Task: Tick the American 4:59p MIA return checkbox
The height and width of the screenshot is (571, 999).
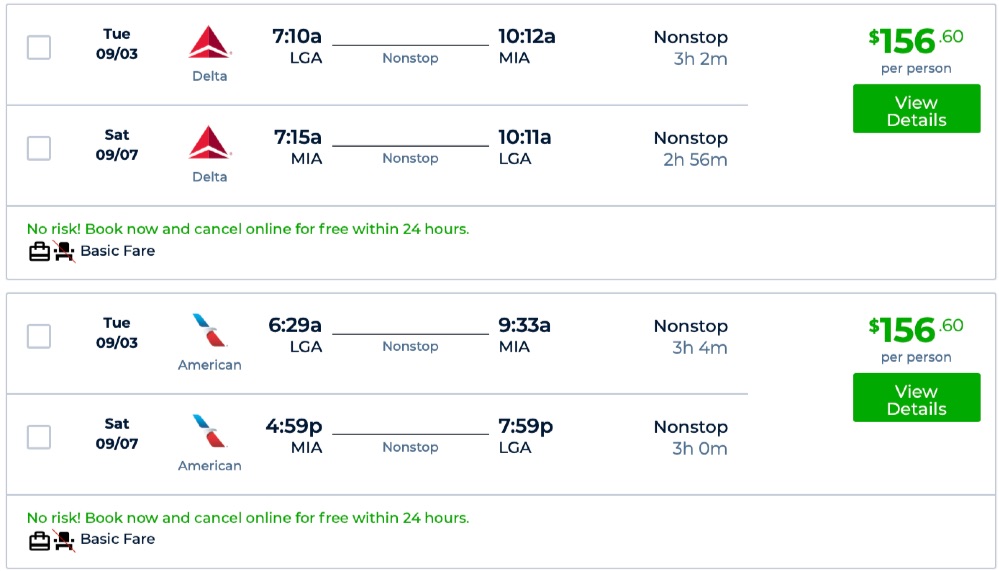Action: click(39, 437)
